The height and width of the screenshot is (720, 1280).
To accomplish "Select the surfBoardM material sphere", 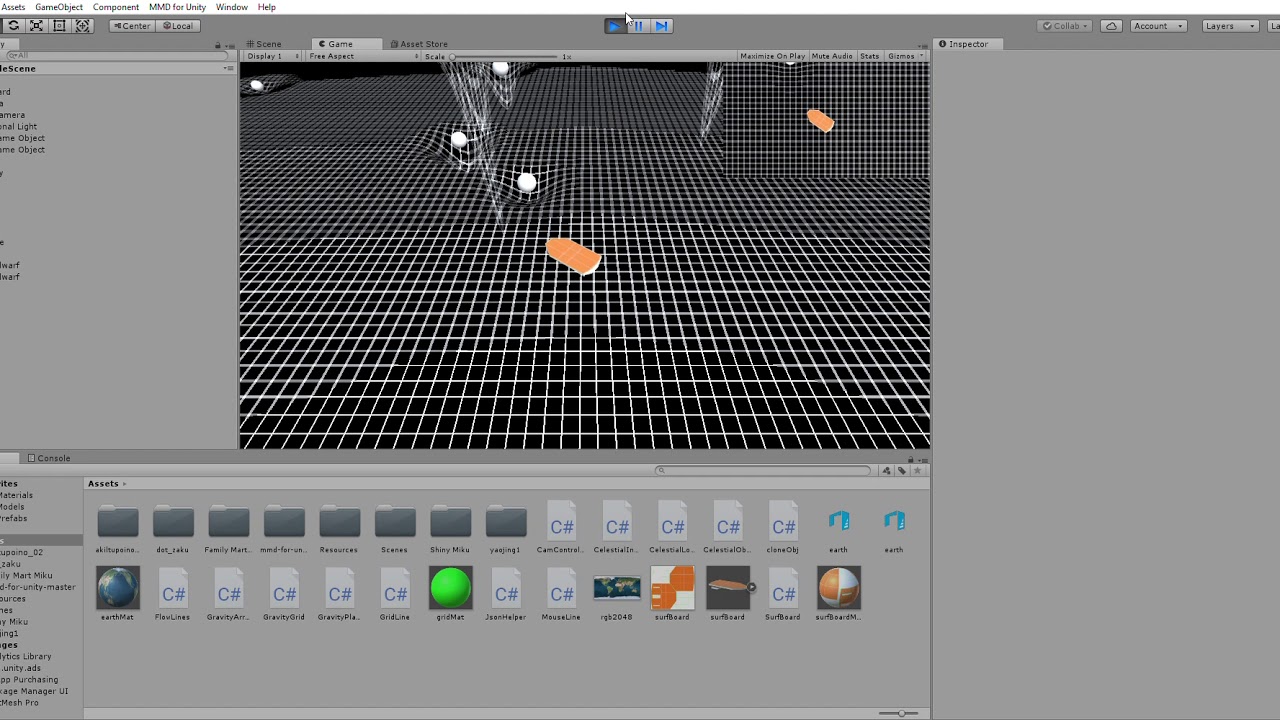I will (x=838, y=594).
